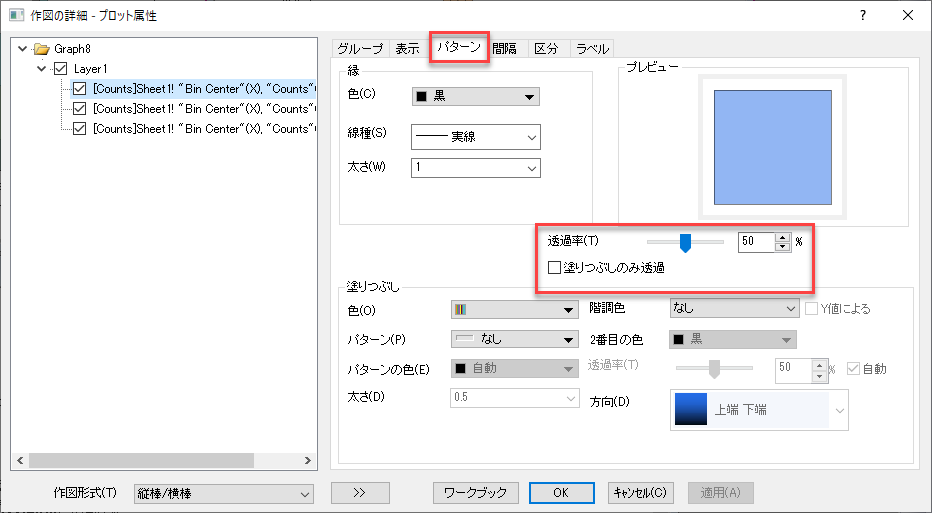Image resolution: width=932 pixels, height=513 pixels.
Task: Open the border 色(C) black dropdown
Action: (475, 97)
